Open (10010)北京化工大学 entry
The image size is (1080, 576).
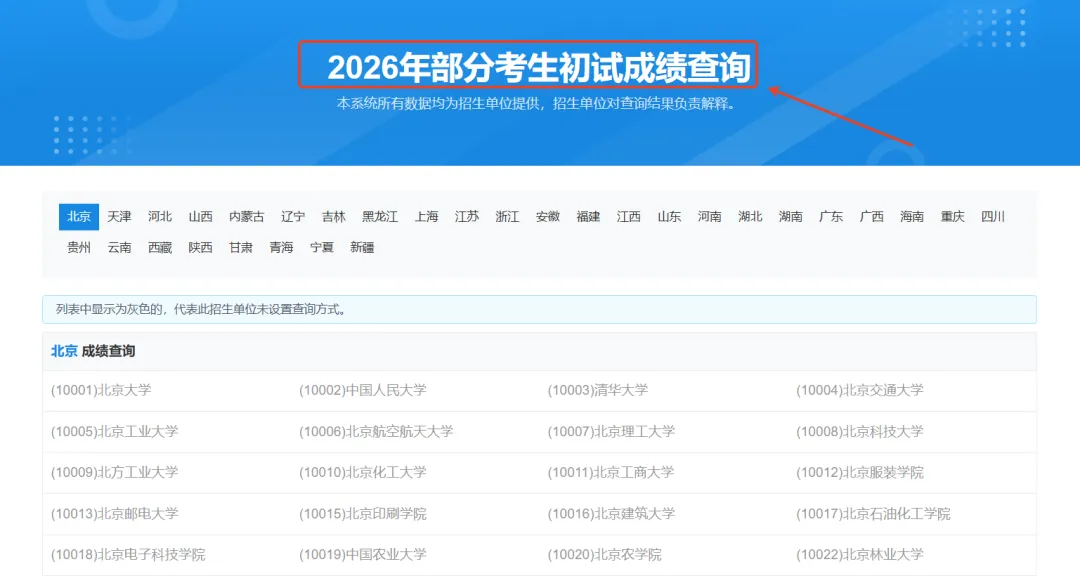pyautogui.click(x=363, y=473)
